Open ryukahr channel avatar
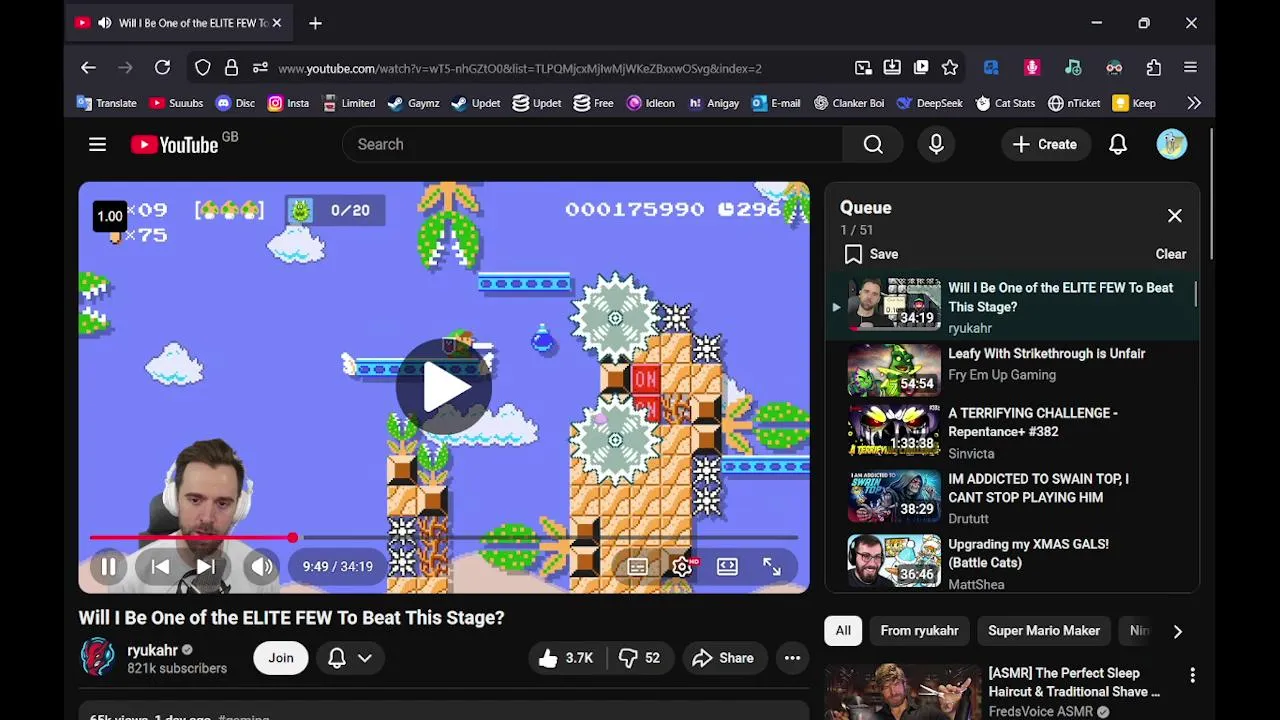Viewport: 1280px width, 720px height. (98, 658)
